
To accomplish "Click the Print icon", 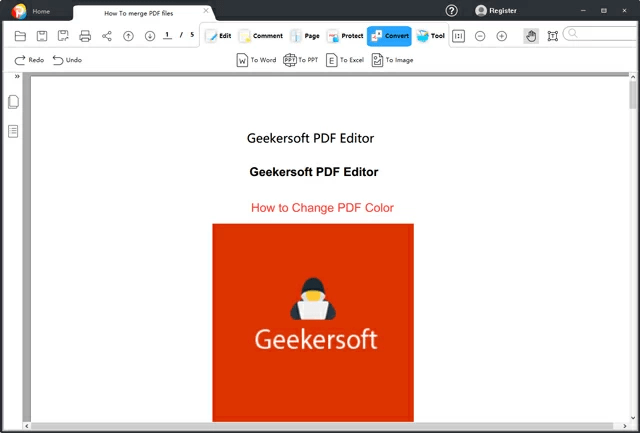I will coord(85,36).
